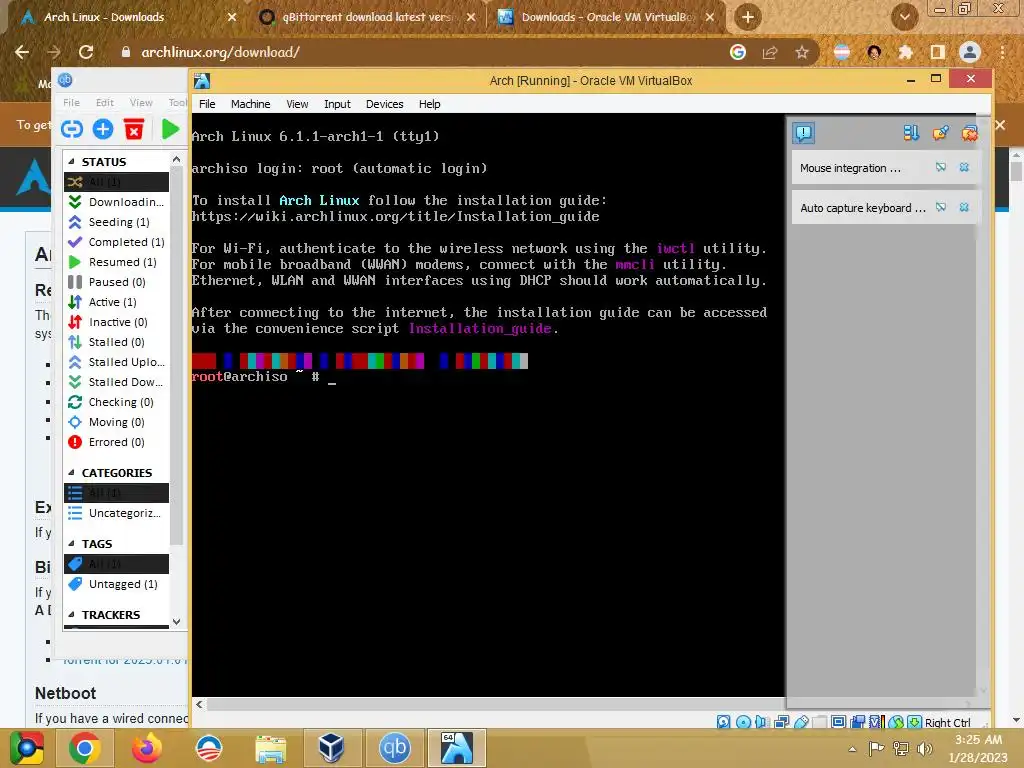Forbid the Mouse integration notification
Viewport: 1024px width, 768px height.
tap(940, 167)
